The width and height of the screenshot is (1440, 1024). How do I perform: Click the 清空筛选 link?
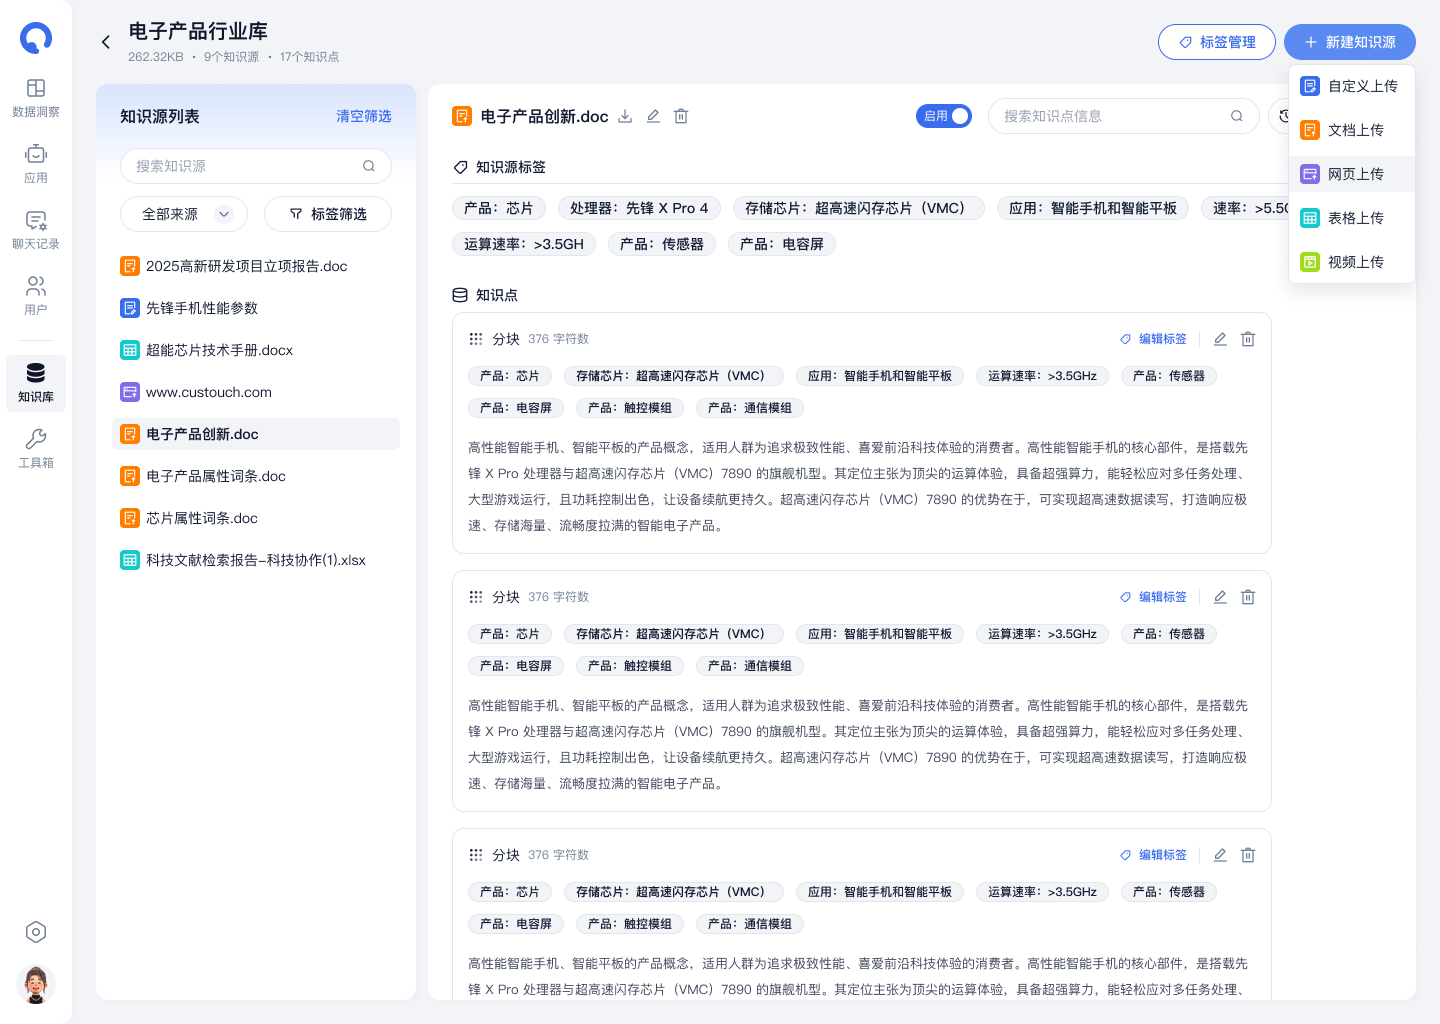coord(363,116)
